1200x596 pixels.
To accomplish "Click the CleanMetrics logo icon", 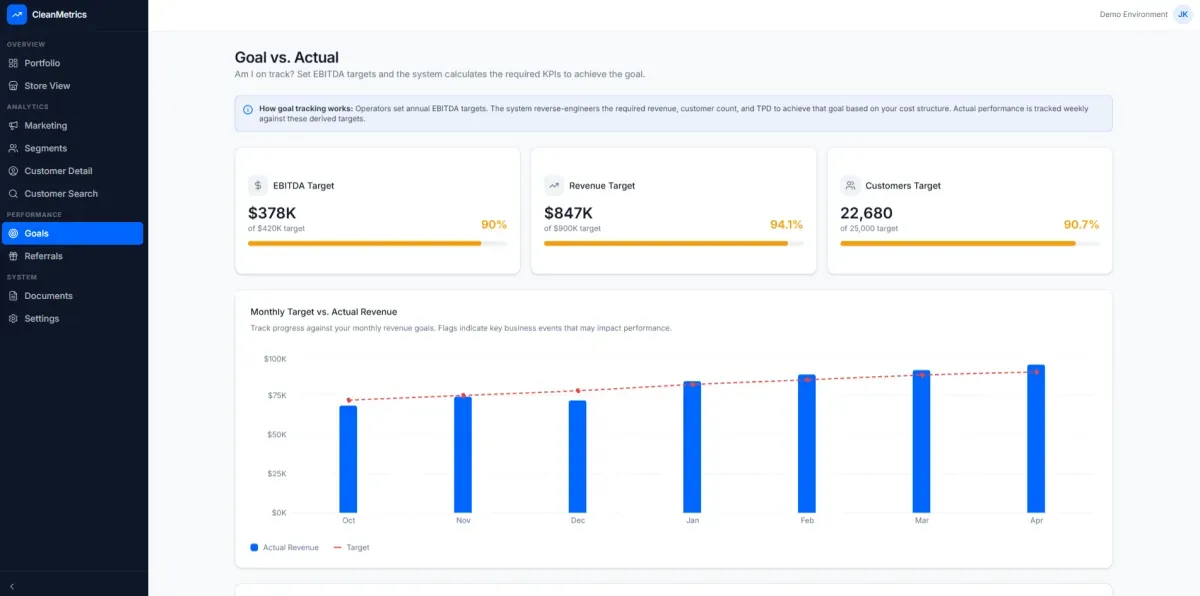I will tap(17, 14).
